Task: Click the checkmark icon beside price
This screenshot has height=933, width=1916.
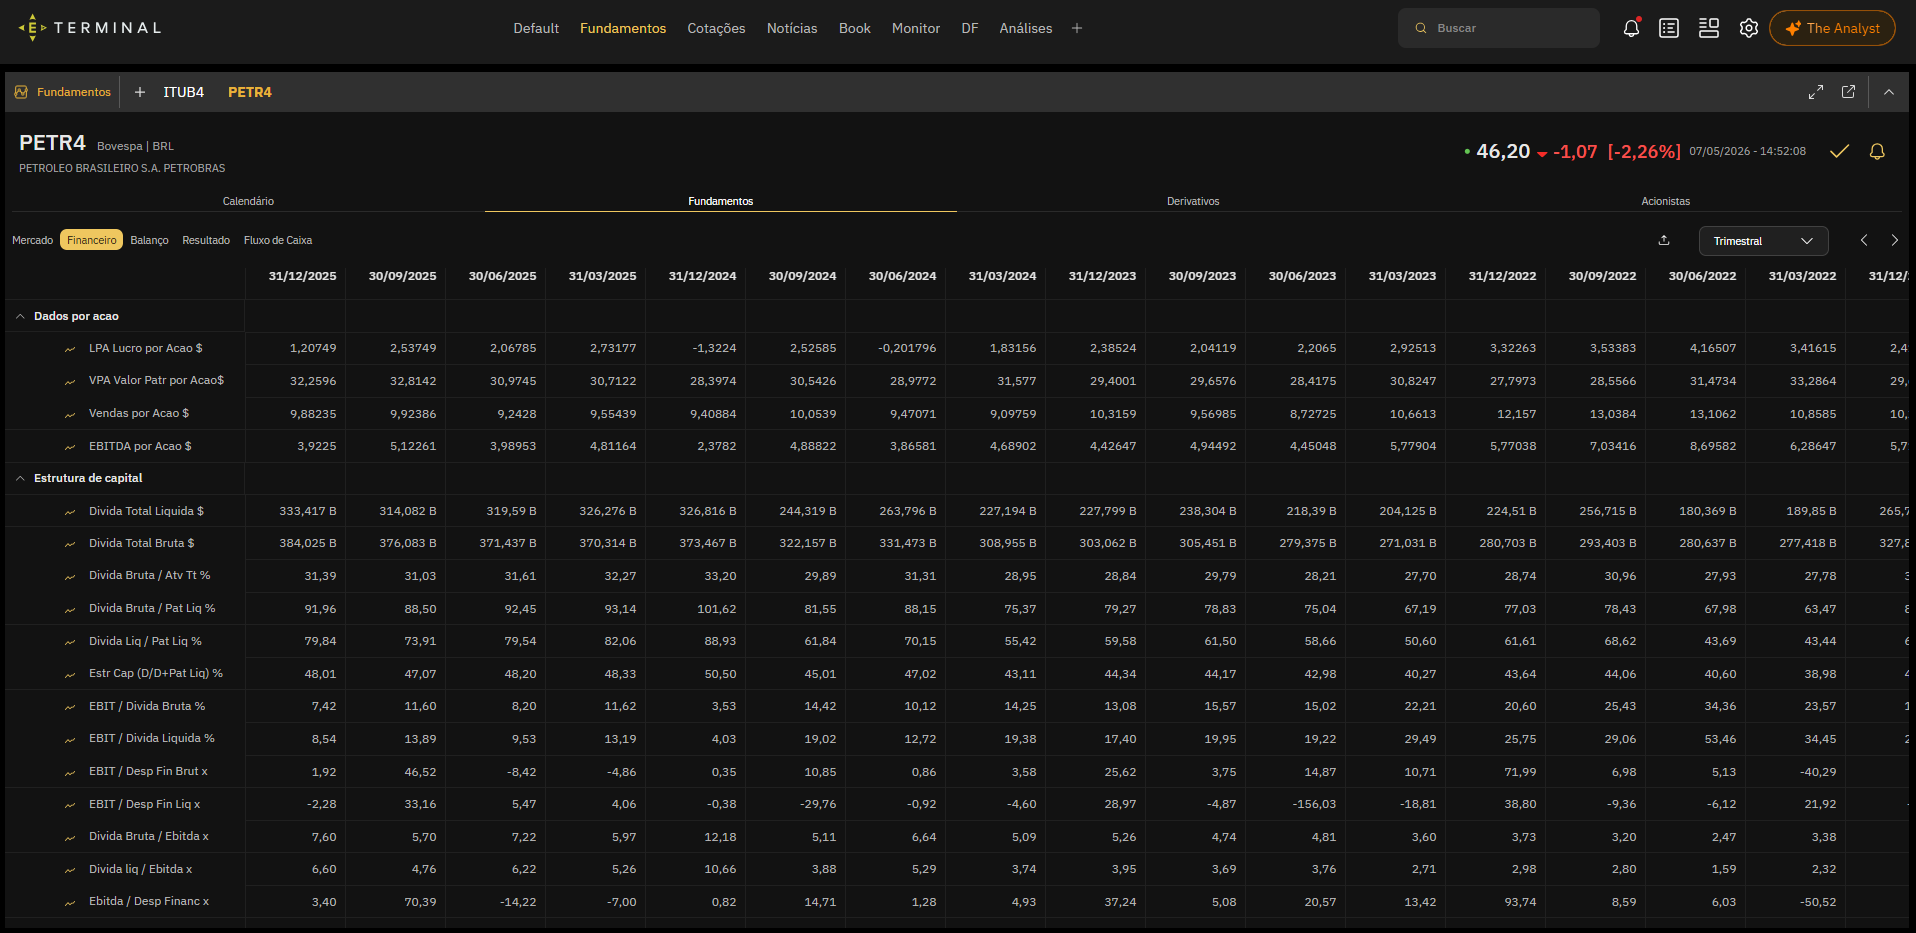Action: [1839, 151]
